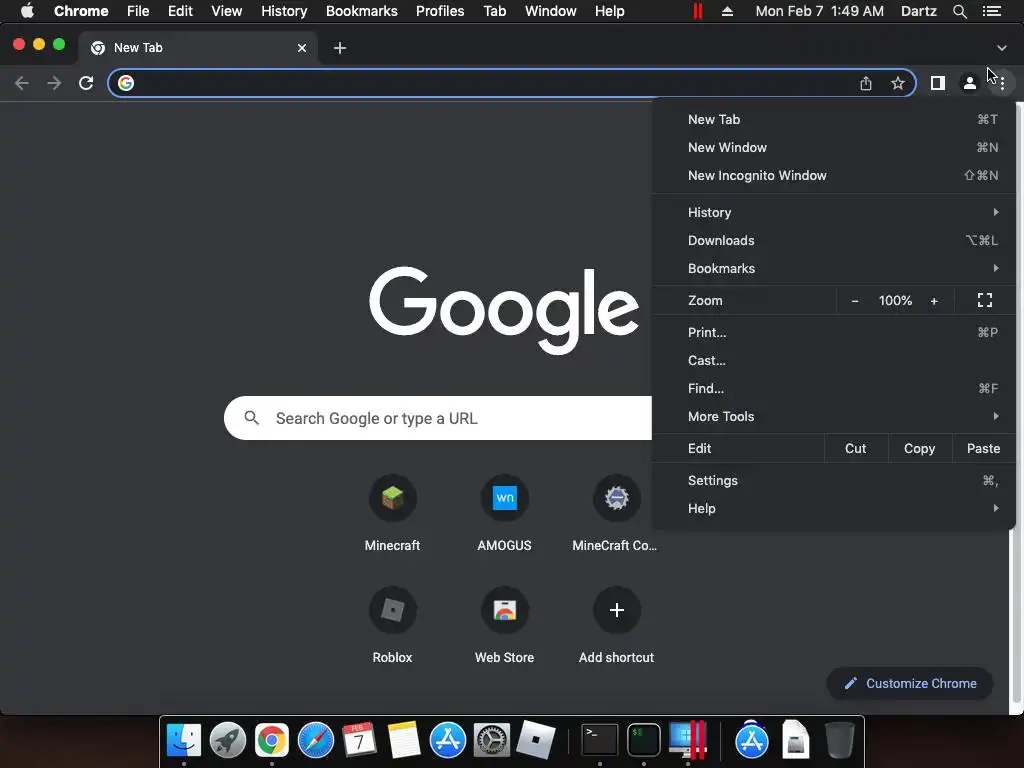Open the Minecraft shortcut
Screen dimensions: 1024x768
(x=392, y=513)
